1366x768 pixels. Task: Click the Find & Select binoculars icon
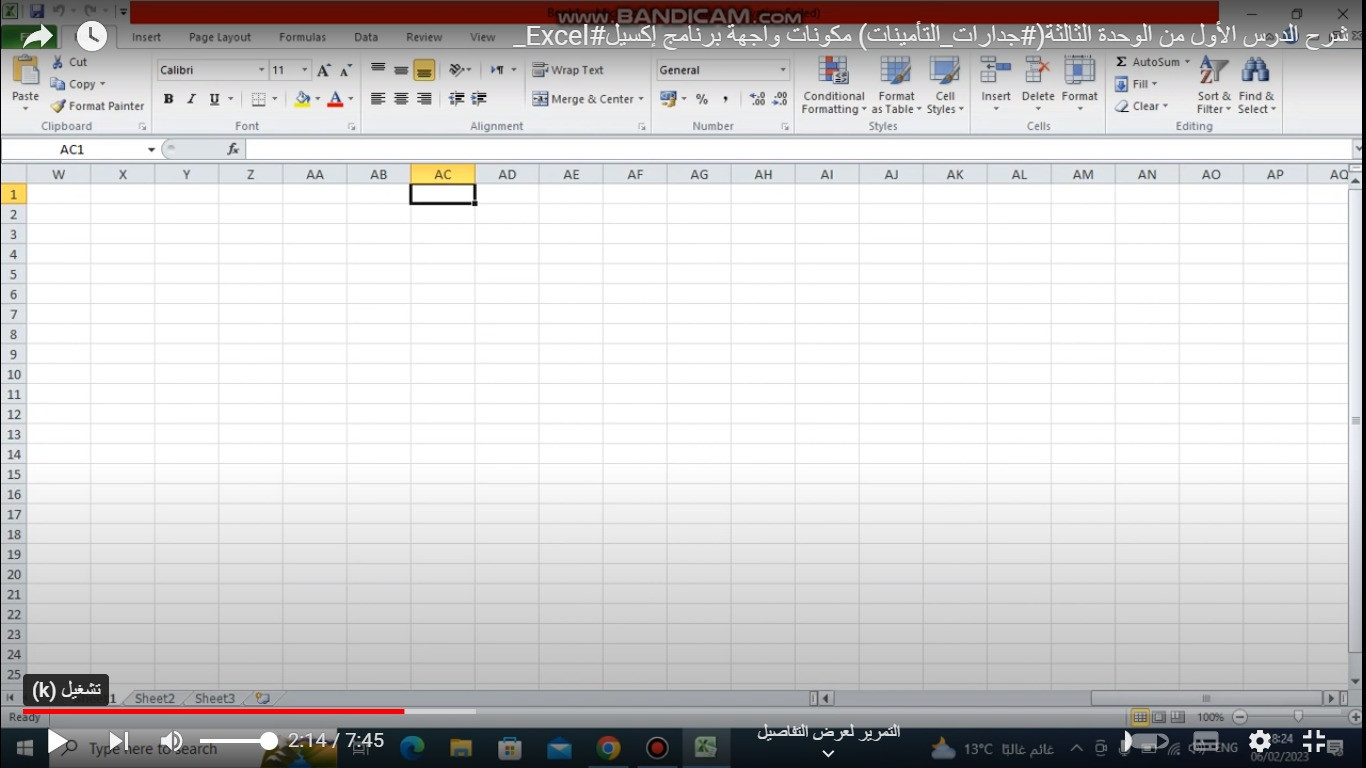[x=1255, y=72]
